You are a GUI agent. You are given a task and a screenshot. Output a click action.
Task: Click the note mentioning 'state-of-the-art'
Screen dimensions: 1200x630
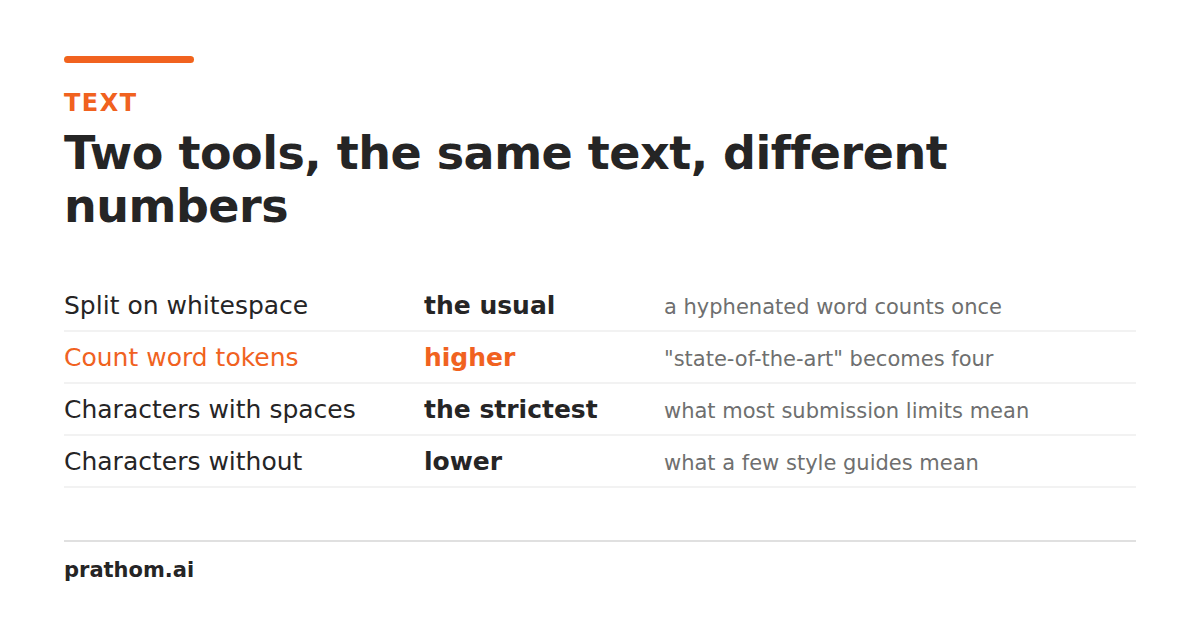(x=829, y=359)
